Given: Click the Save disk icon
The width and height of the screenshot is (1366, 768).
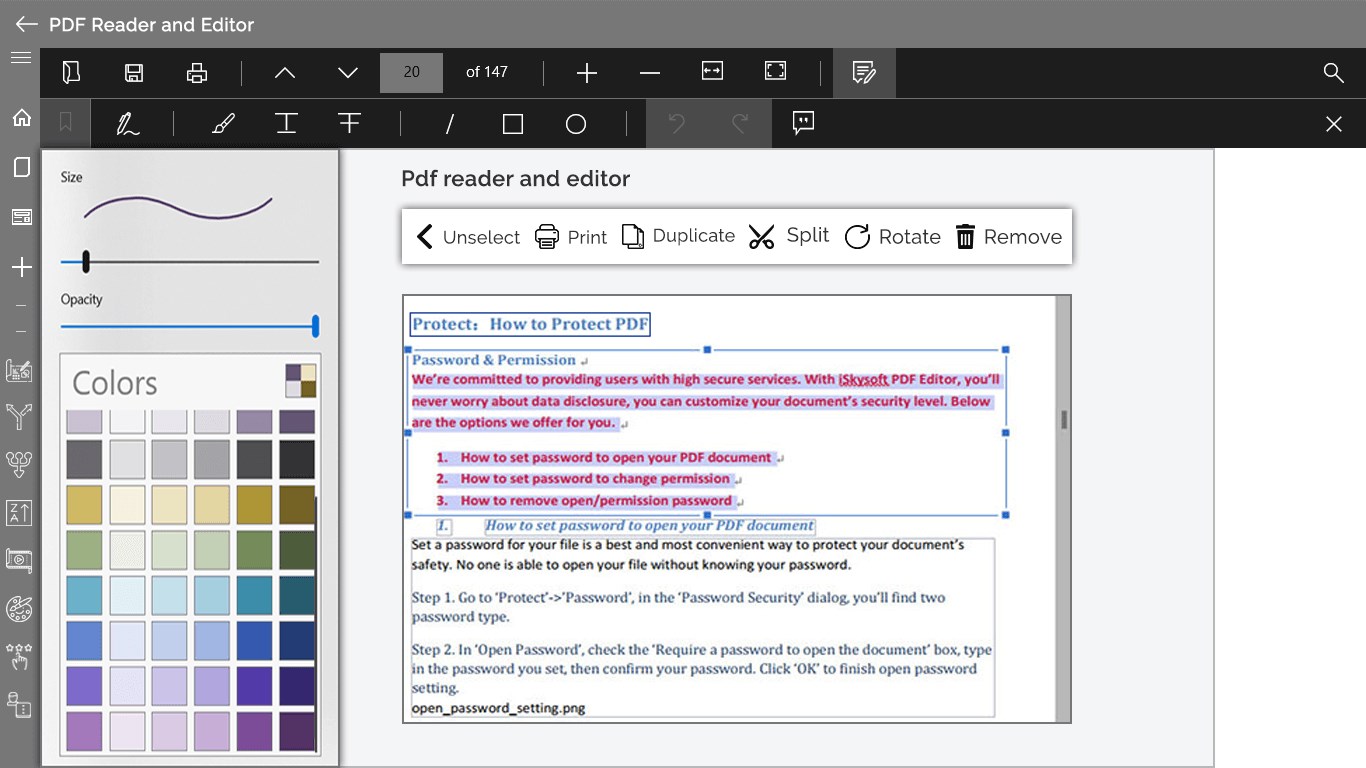Looking at the screenshot, I should pyautogui.click(x=134, y=72).
